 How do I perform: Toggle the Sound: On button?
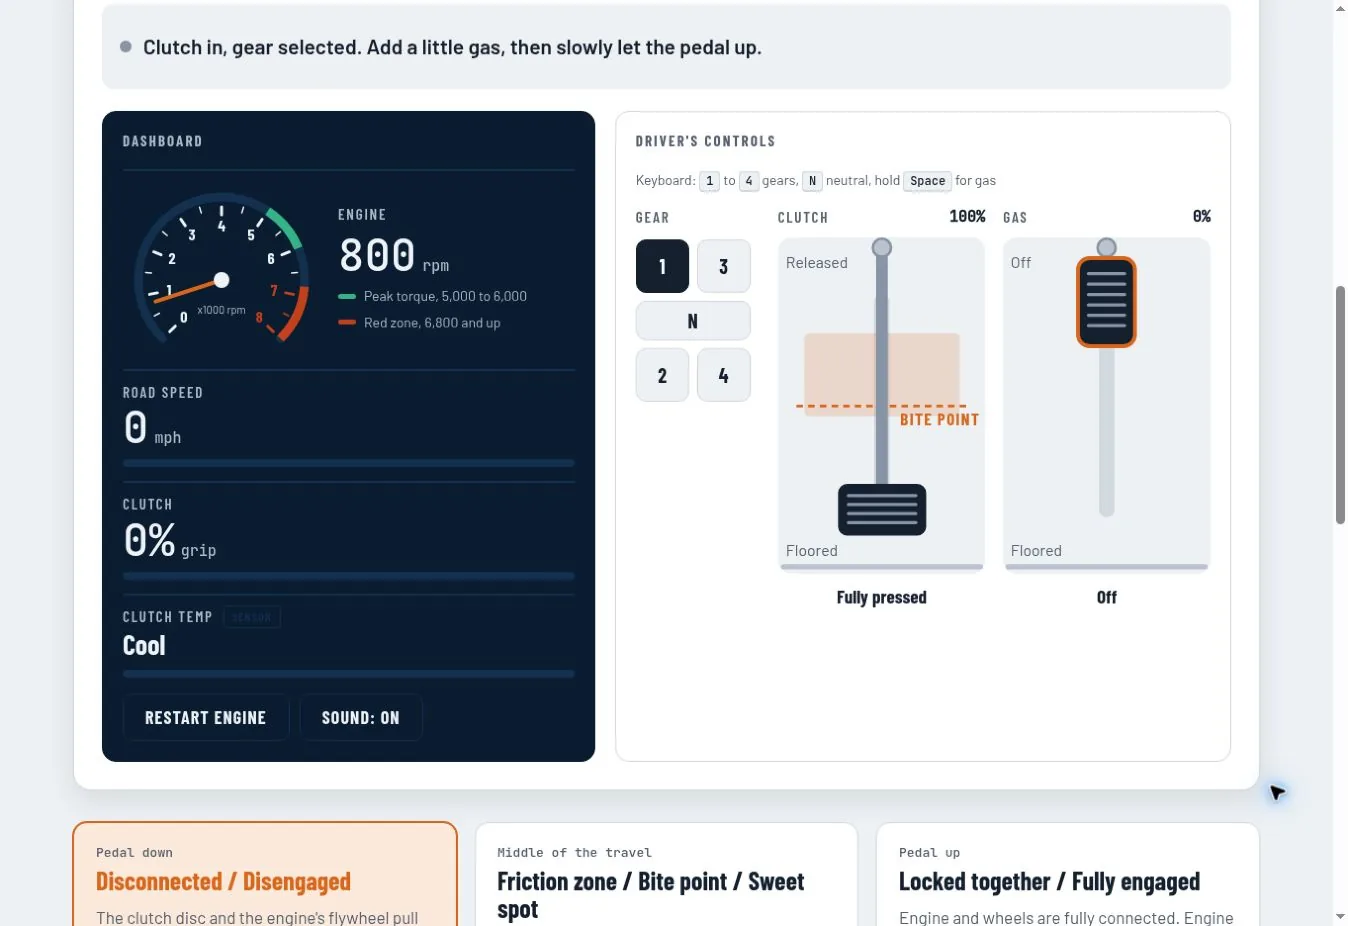point(361,718)
